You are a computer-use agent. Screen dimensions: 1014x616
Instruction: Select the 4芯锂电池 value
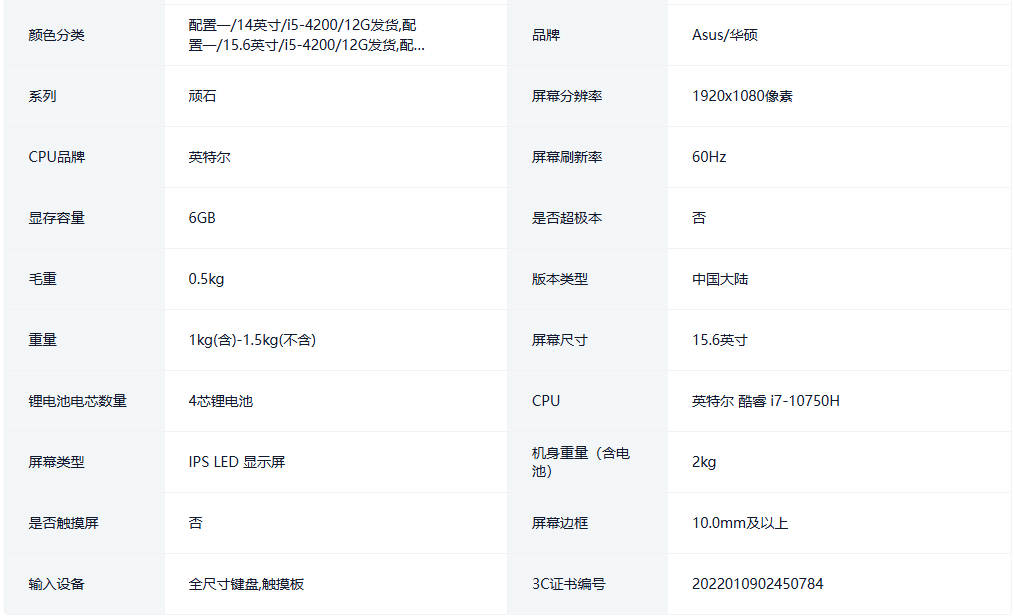pos(220,401)
